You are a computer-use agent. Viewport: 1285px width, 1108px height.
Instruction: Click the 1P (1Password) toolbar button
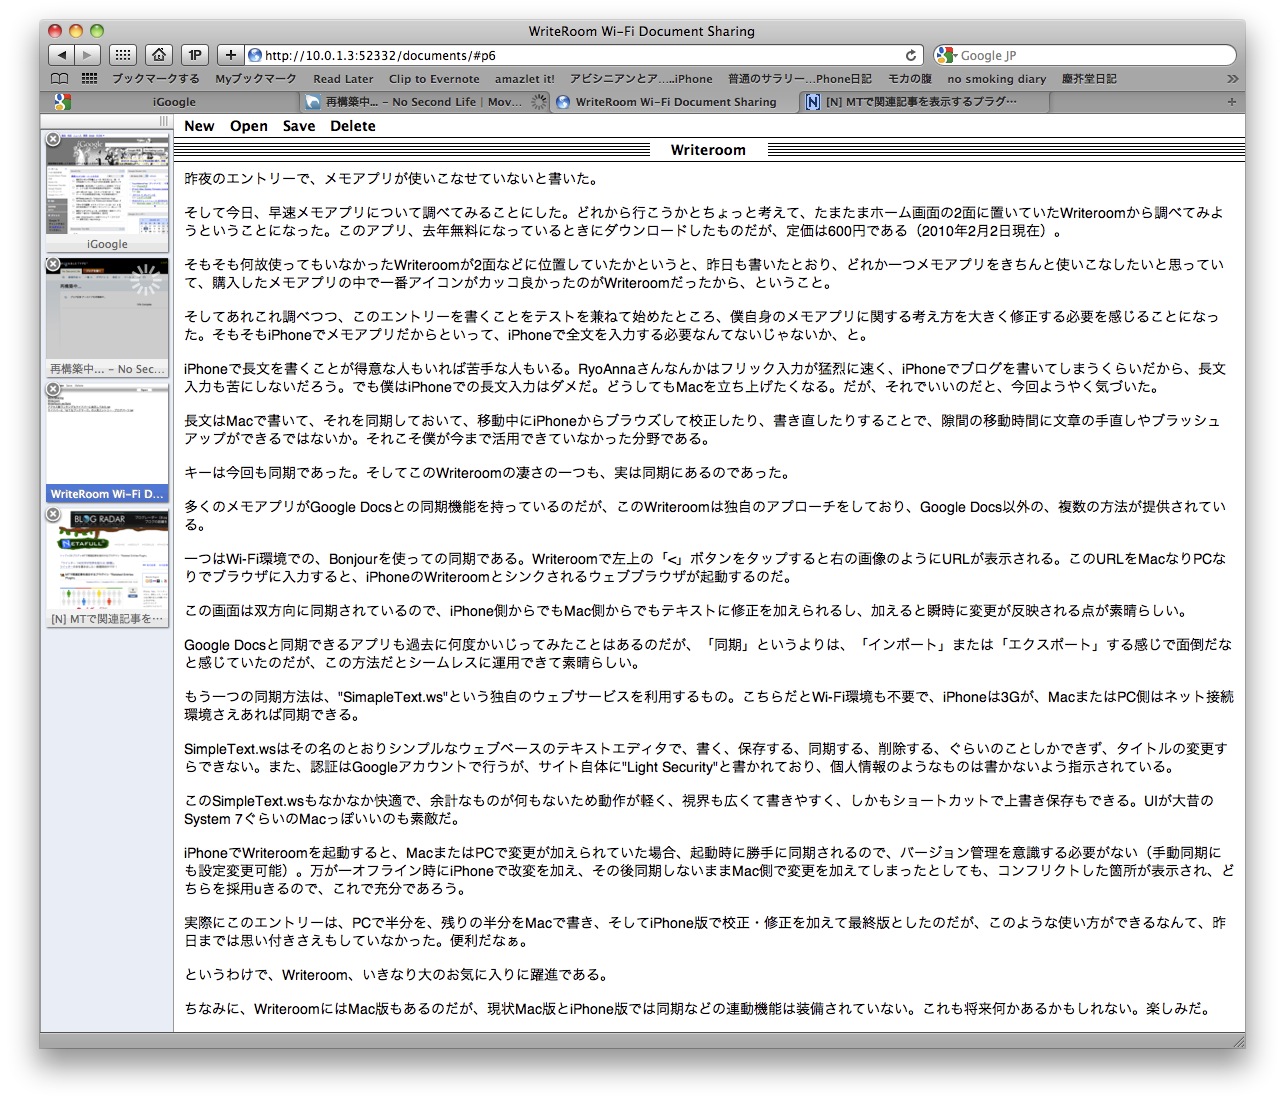click(195, 55)
